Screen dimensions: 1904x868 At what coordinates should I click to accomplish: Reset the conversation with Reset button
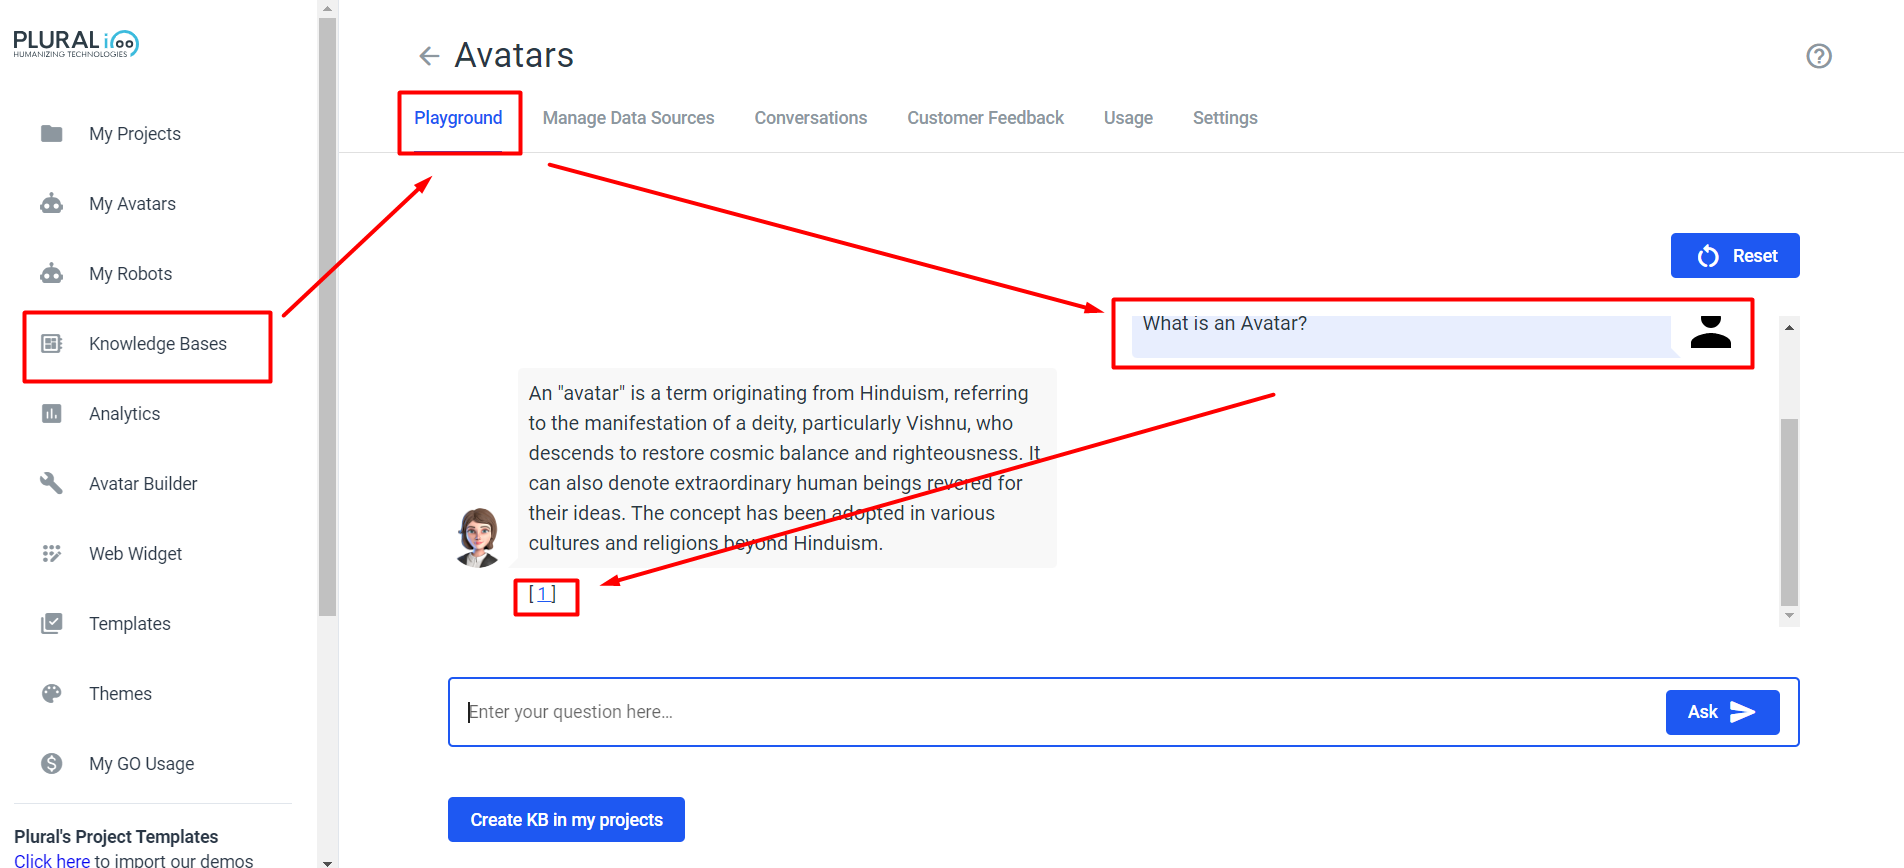(x=1735, y=256)
